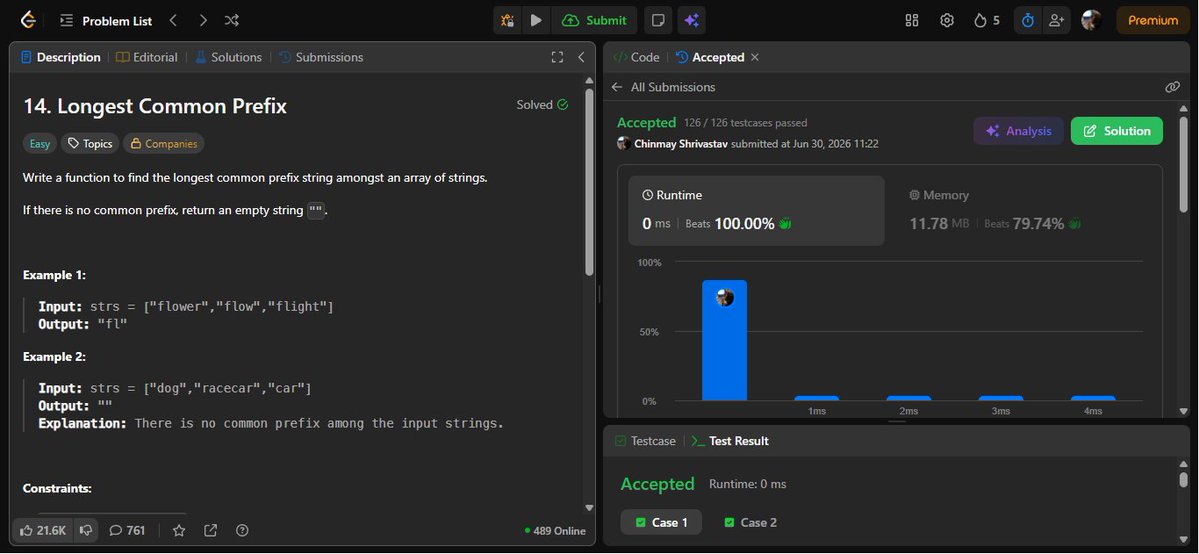Open the Problem List panel
This screenshot has height=554, width=1199.
pyautogui.click(x=106, y=21)
